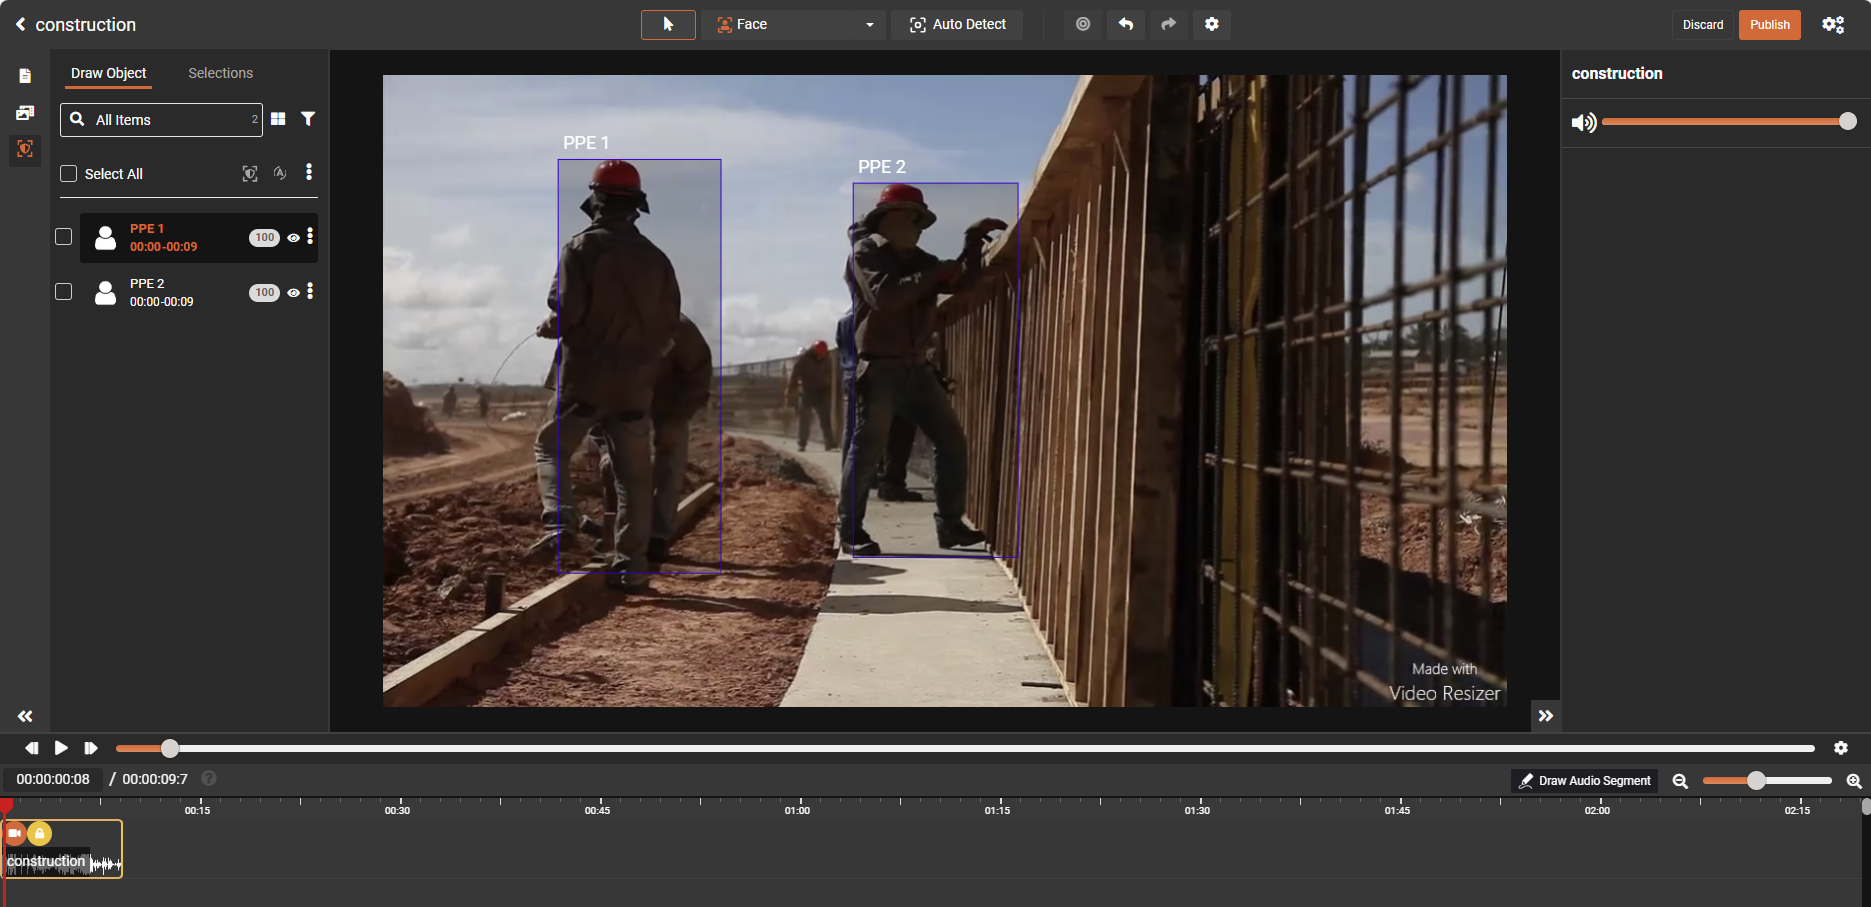Switch to the Selections tab
This screenshot has width=1871, height=907.
220,73
